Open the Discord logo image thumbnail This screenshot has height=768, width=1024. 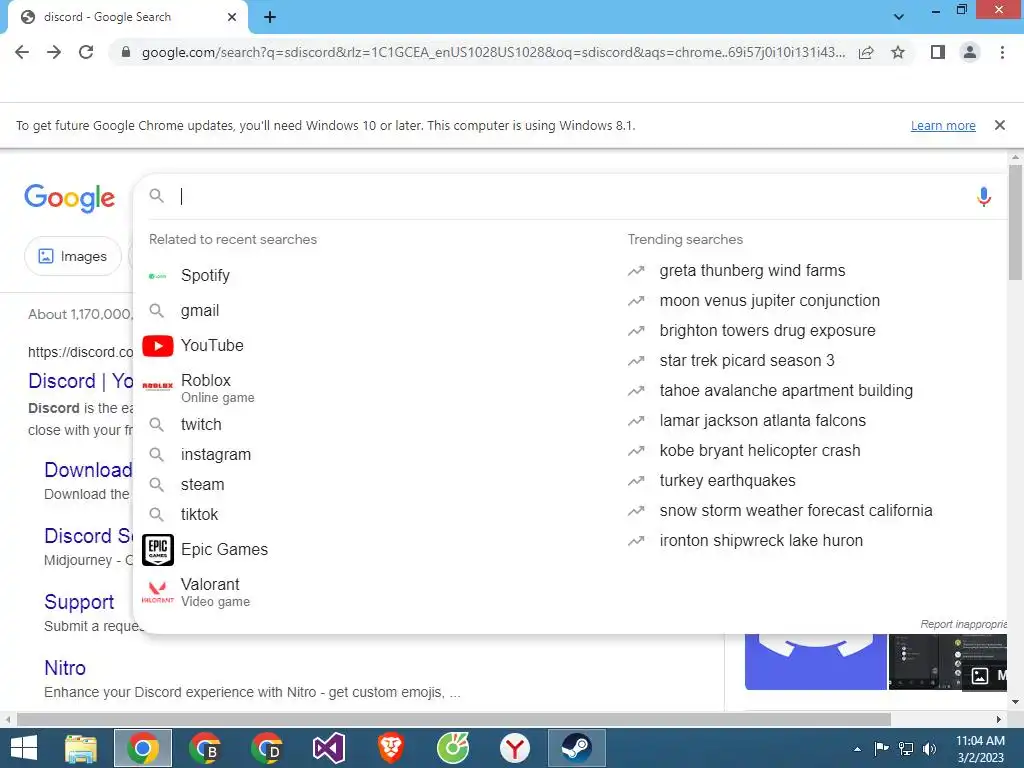pos(816,662)
